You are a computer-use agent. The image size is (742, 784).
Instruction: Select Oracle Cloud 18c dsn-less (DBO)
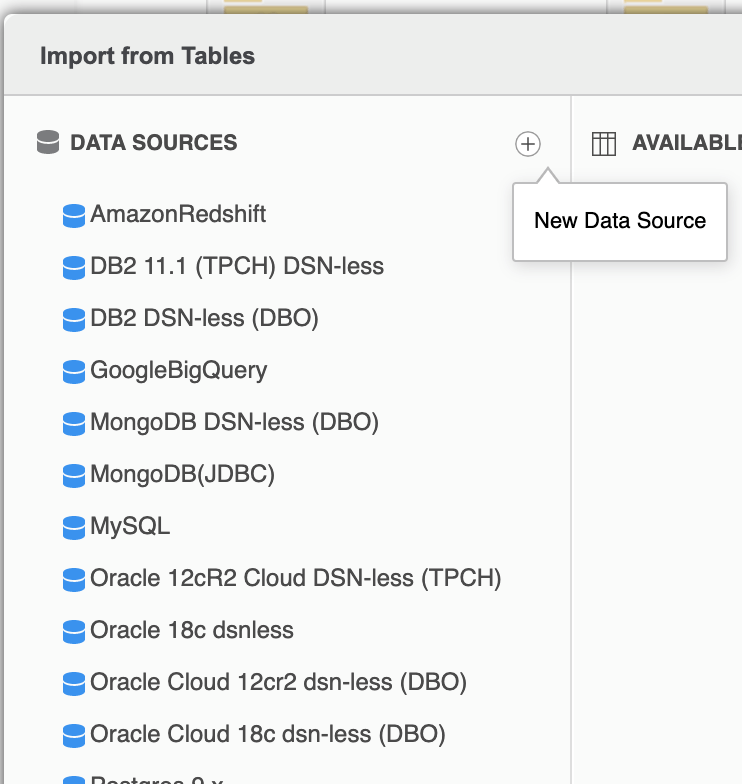pyautogui.click(x=268, y=734)
